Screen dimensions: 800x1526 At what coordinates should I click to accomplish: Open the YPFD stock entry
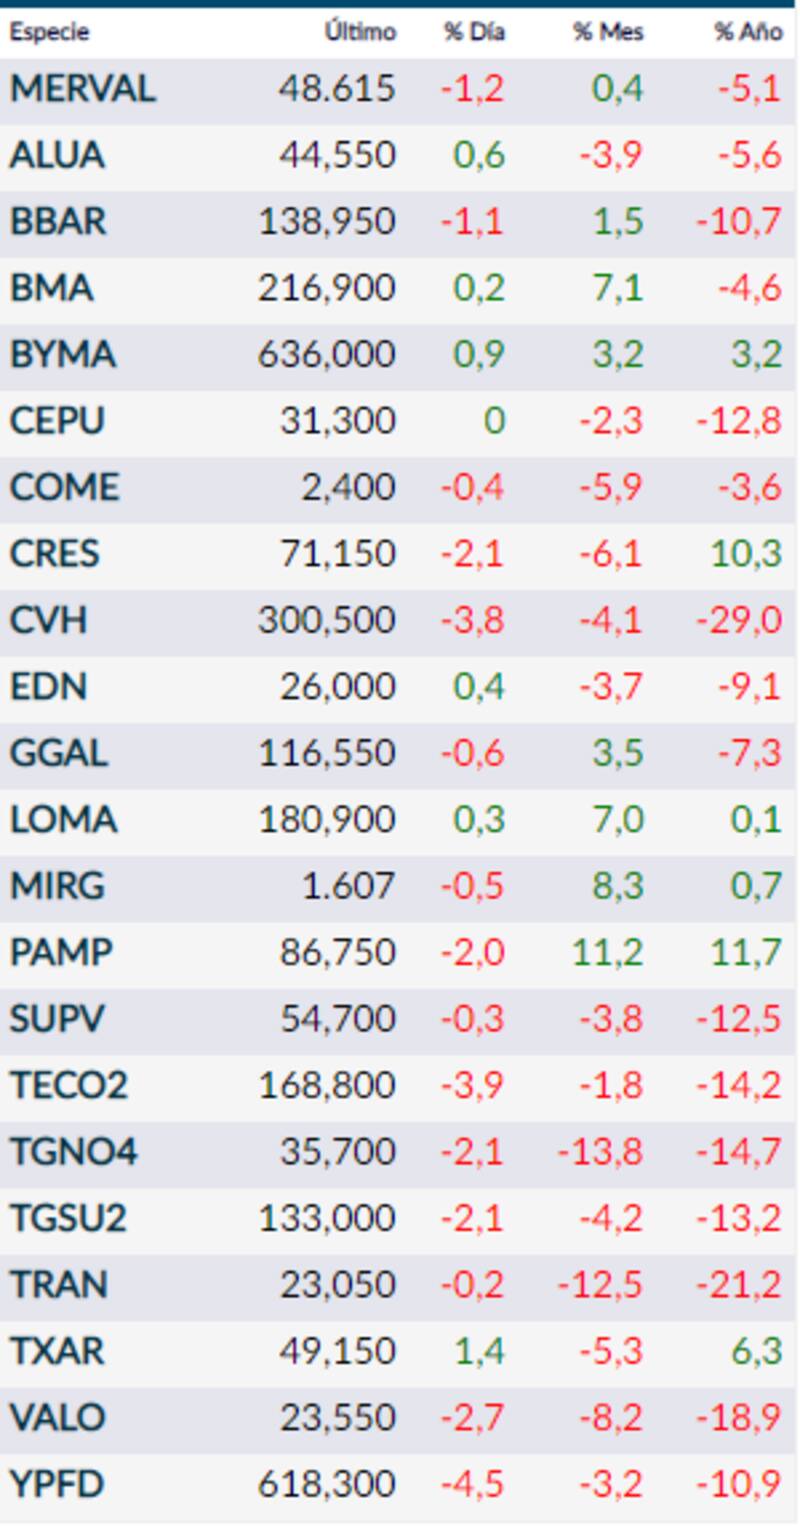tap(57, 1484)
